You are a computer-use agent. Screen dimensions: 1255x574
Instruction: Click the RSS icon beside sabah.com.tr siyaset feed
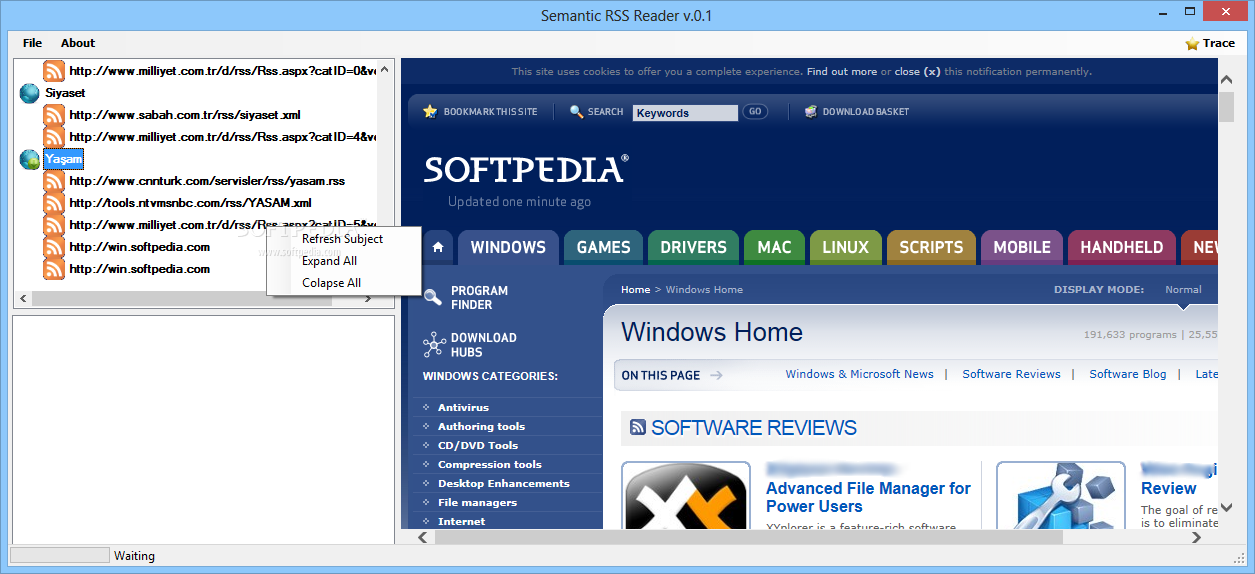pyautogui.click(x=54, y=115)
